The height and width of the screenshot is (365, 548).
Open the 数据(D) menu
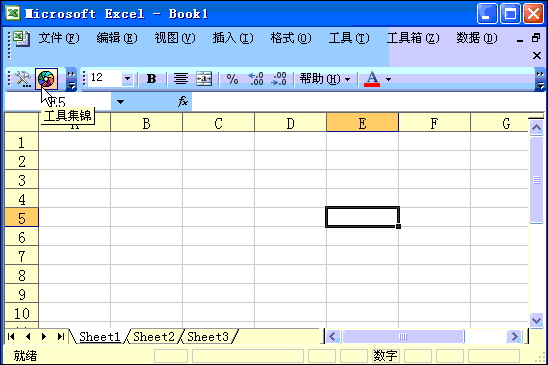(x=477, y=38)
